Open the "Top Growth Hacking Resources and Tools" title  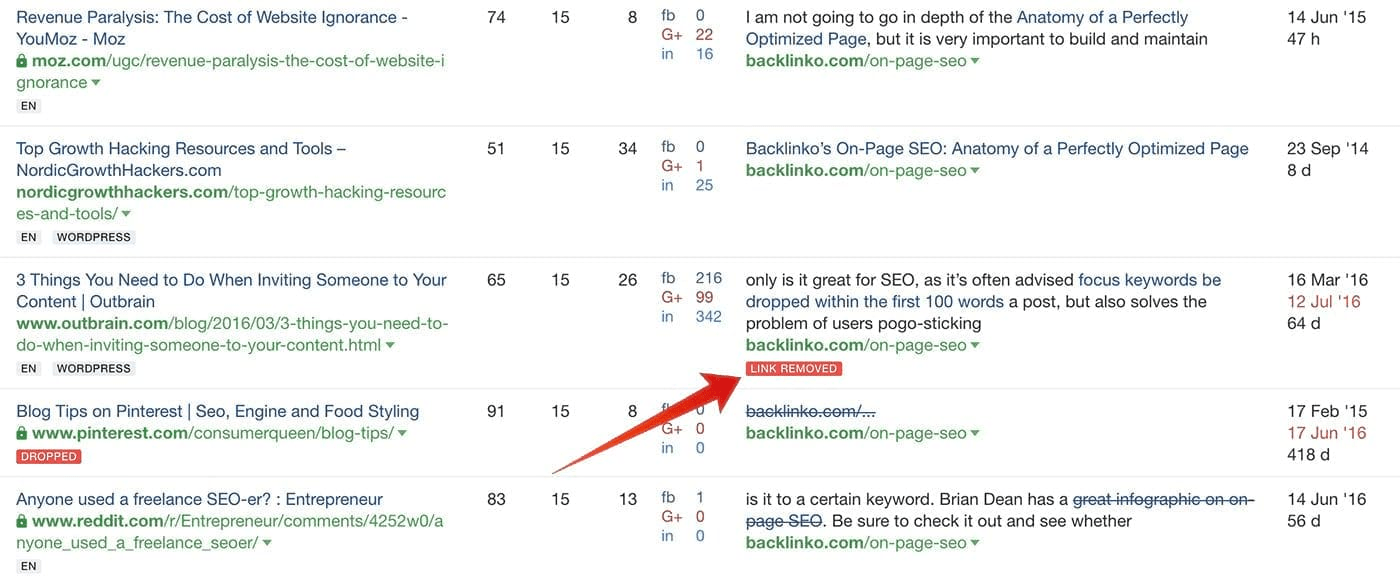point(181,149)
